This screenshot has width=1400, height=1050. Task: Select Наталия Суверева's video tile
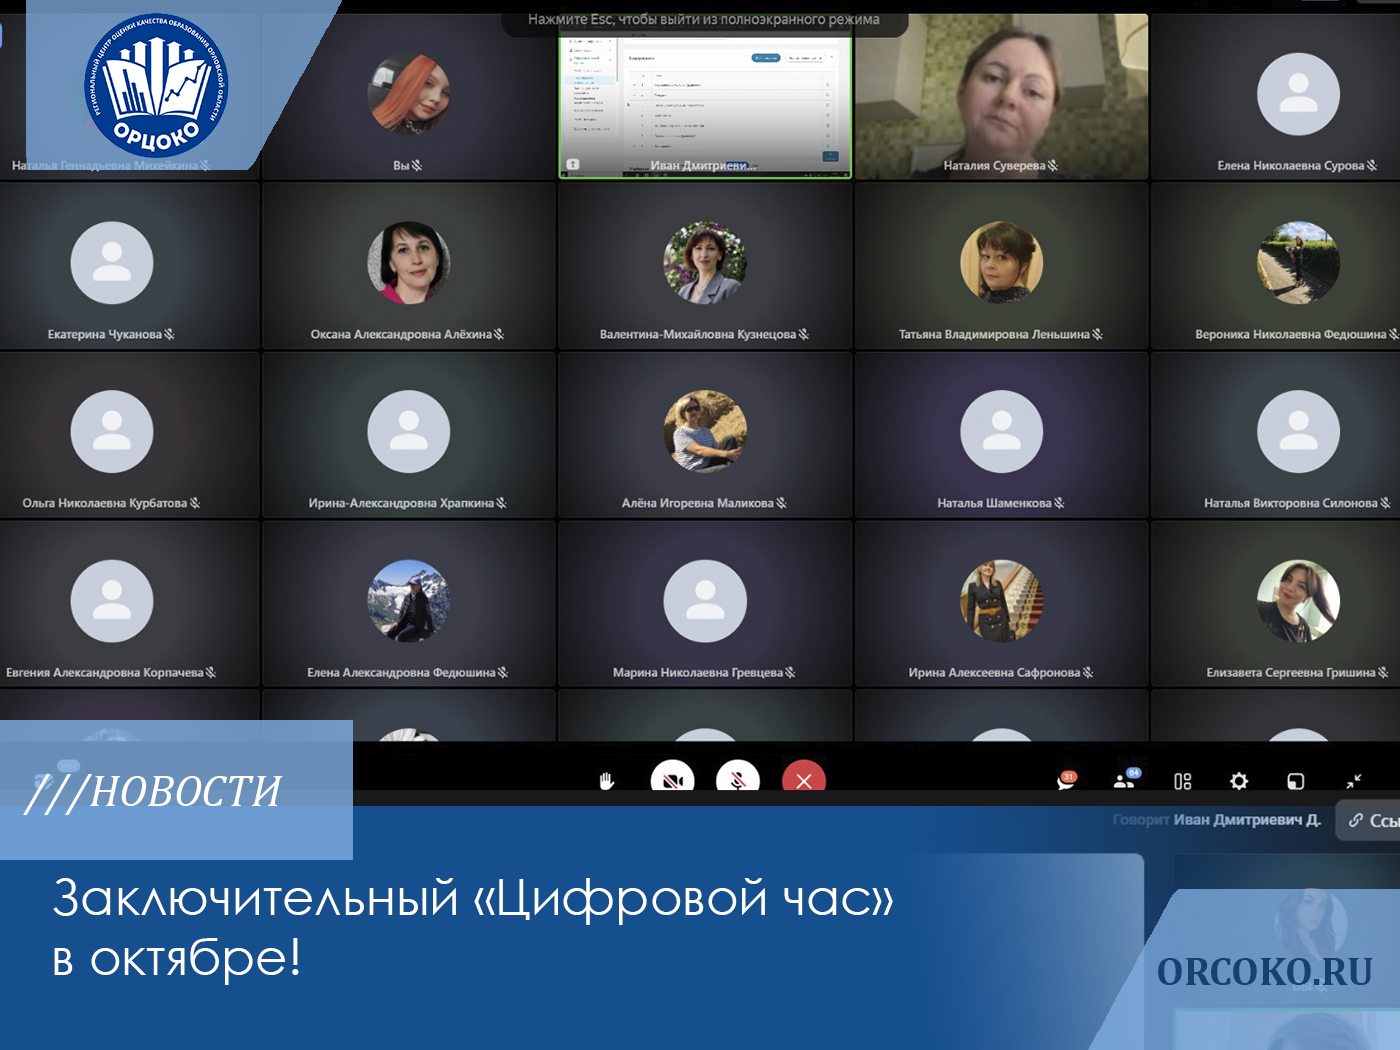(x=1001, y=95)
